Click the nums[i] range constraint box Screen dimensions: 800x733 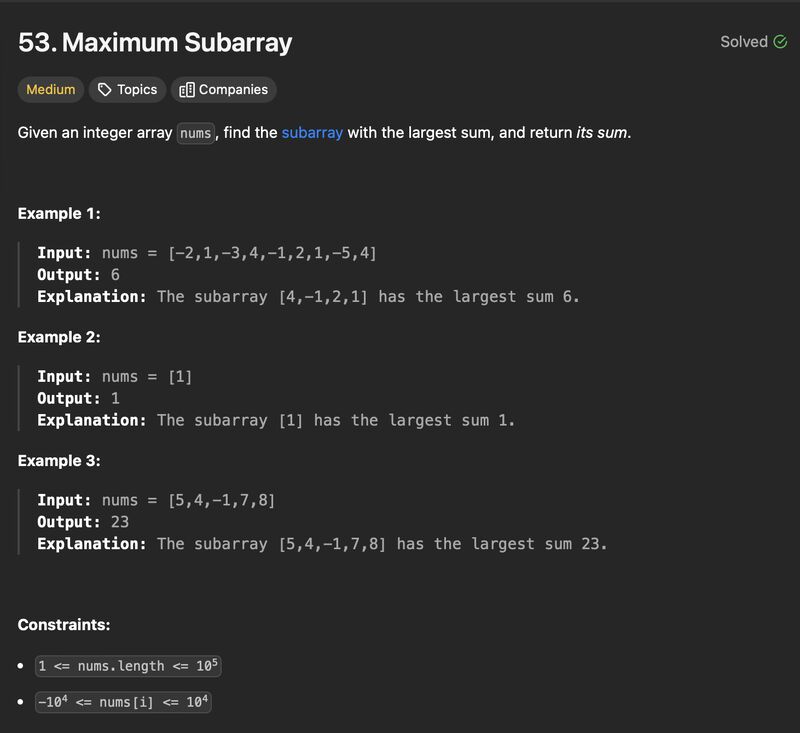(x=123, y=702)
